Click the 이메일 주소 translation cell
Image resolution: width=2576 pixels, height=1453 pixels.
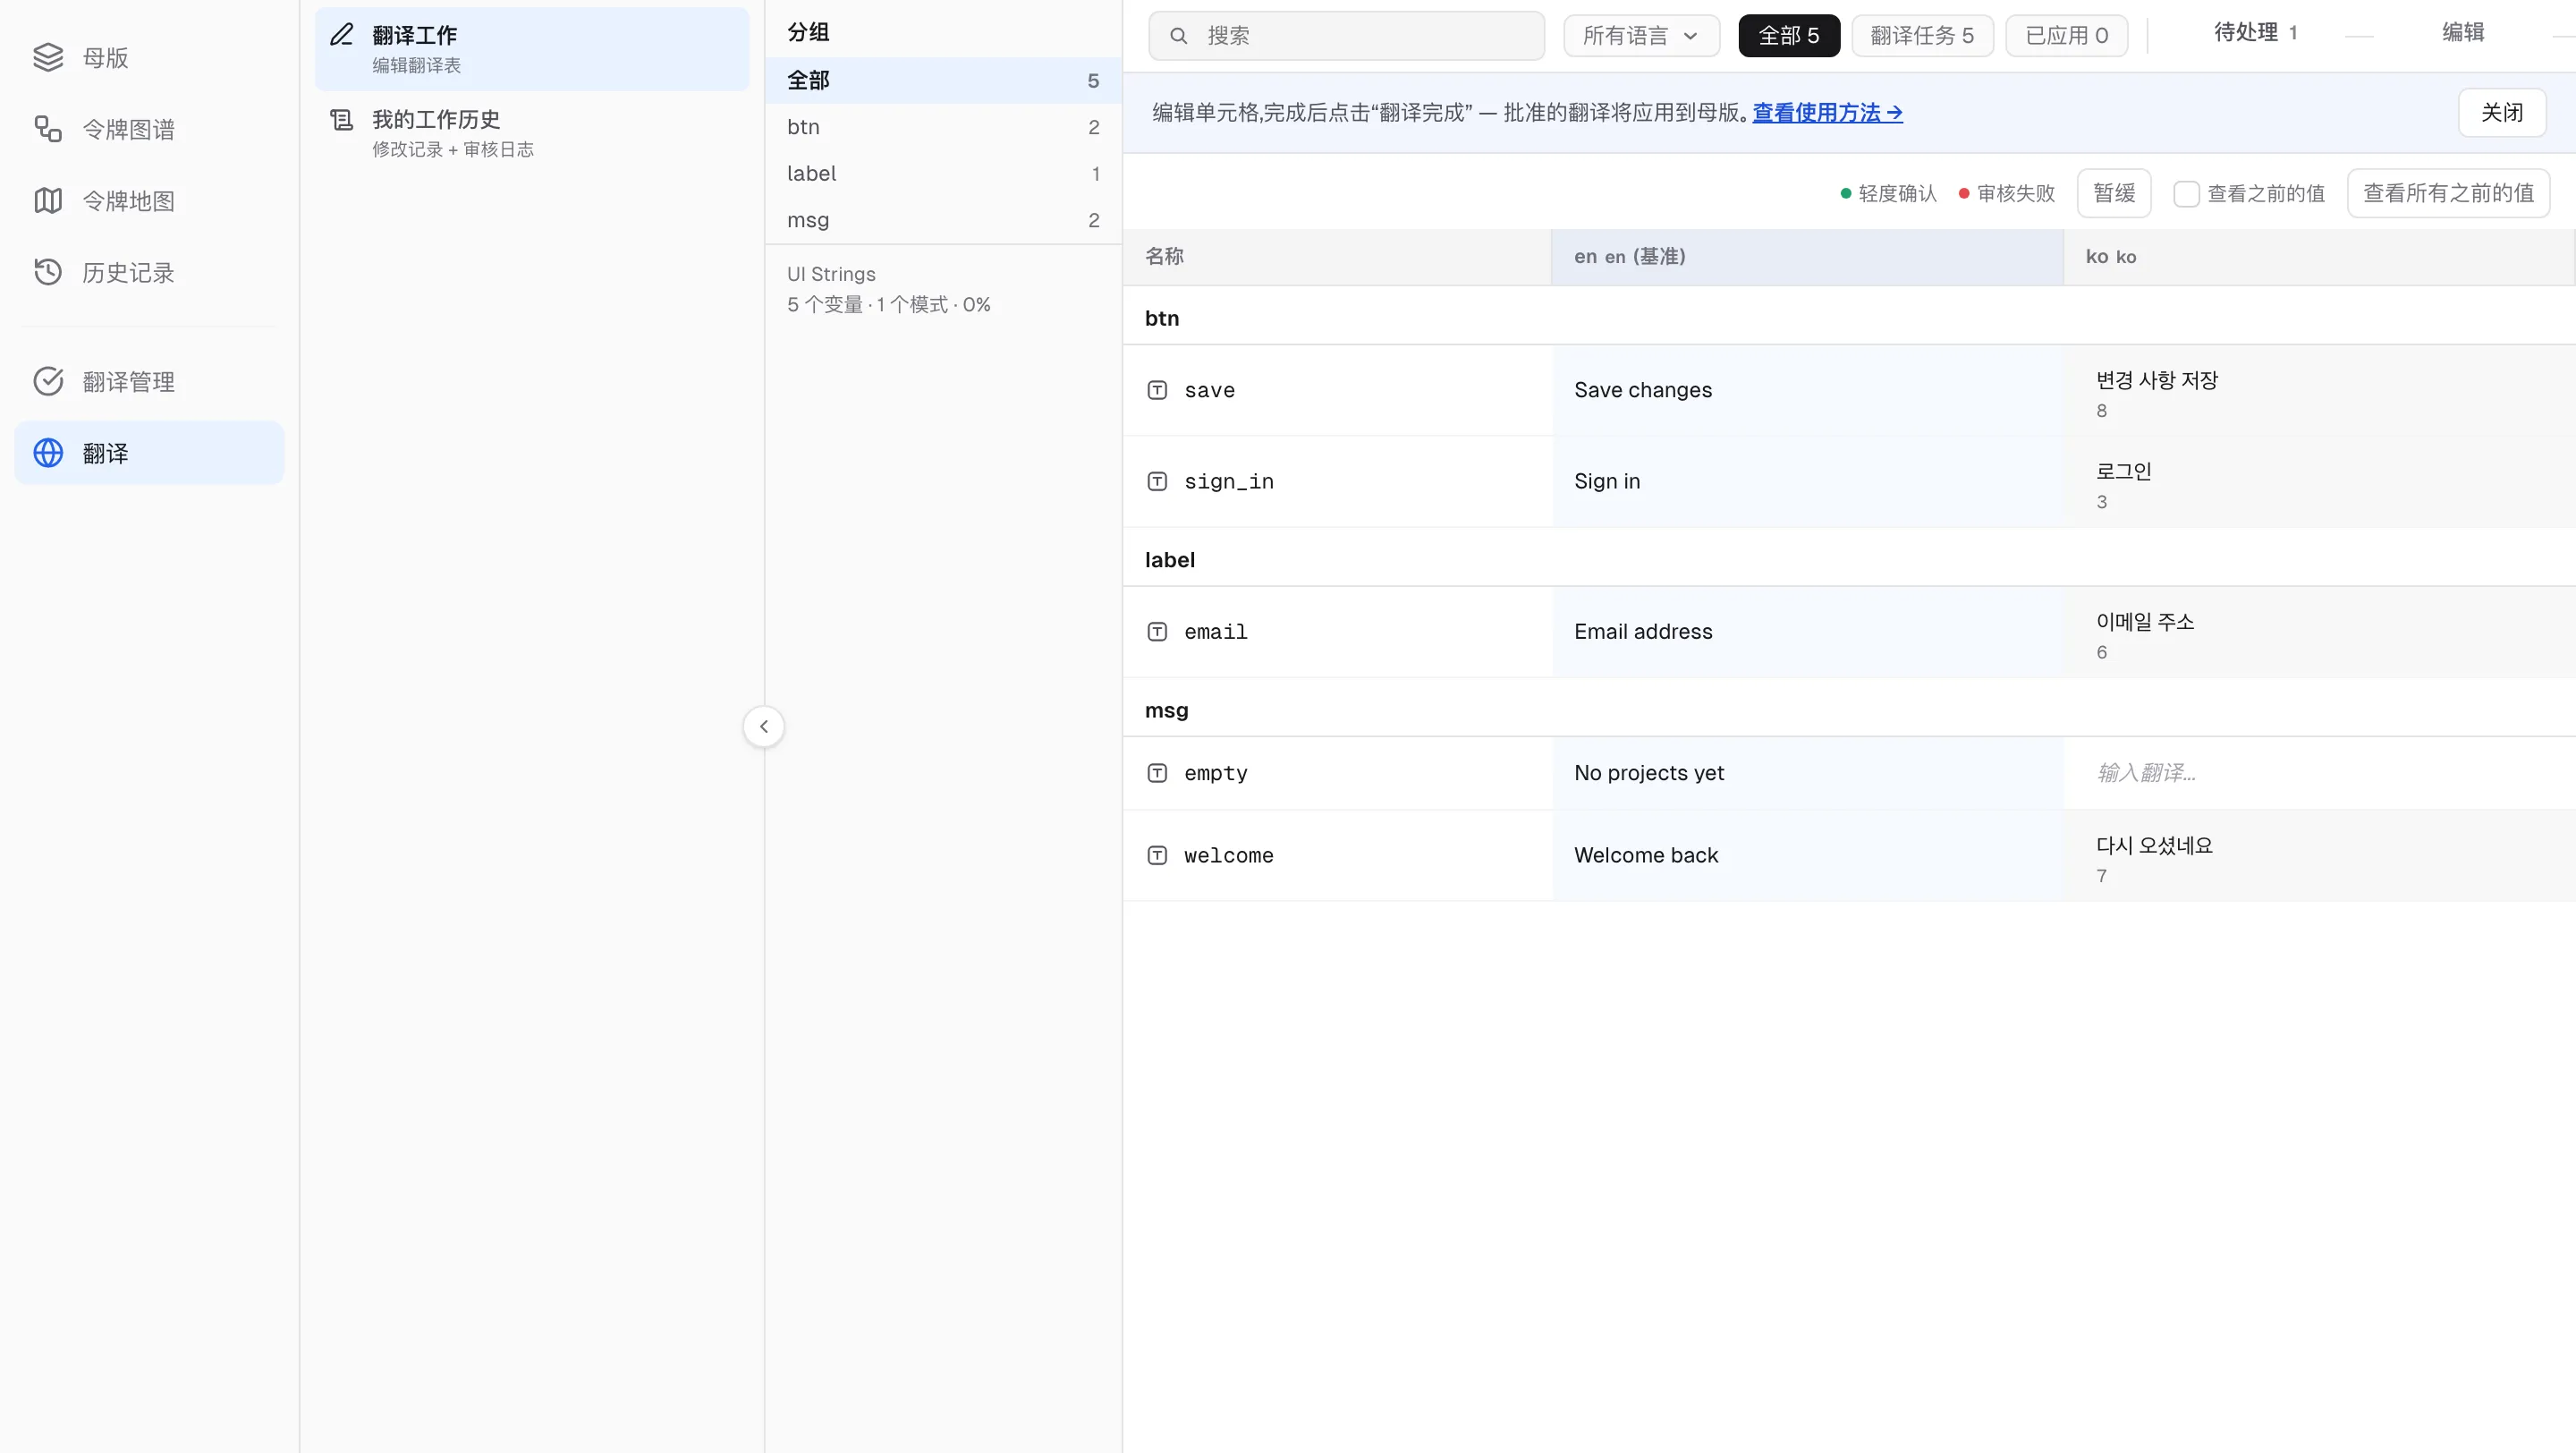(2319, 632)
